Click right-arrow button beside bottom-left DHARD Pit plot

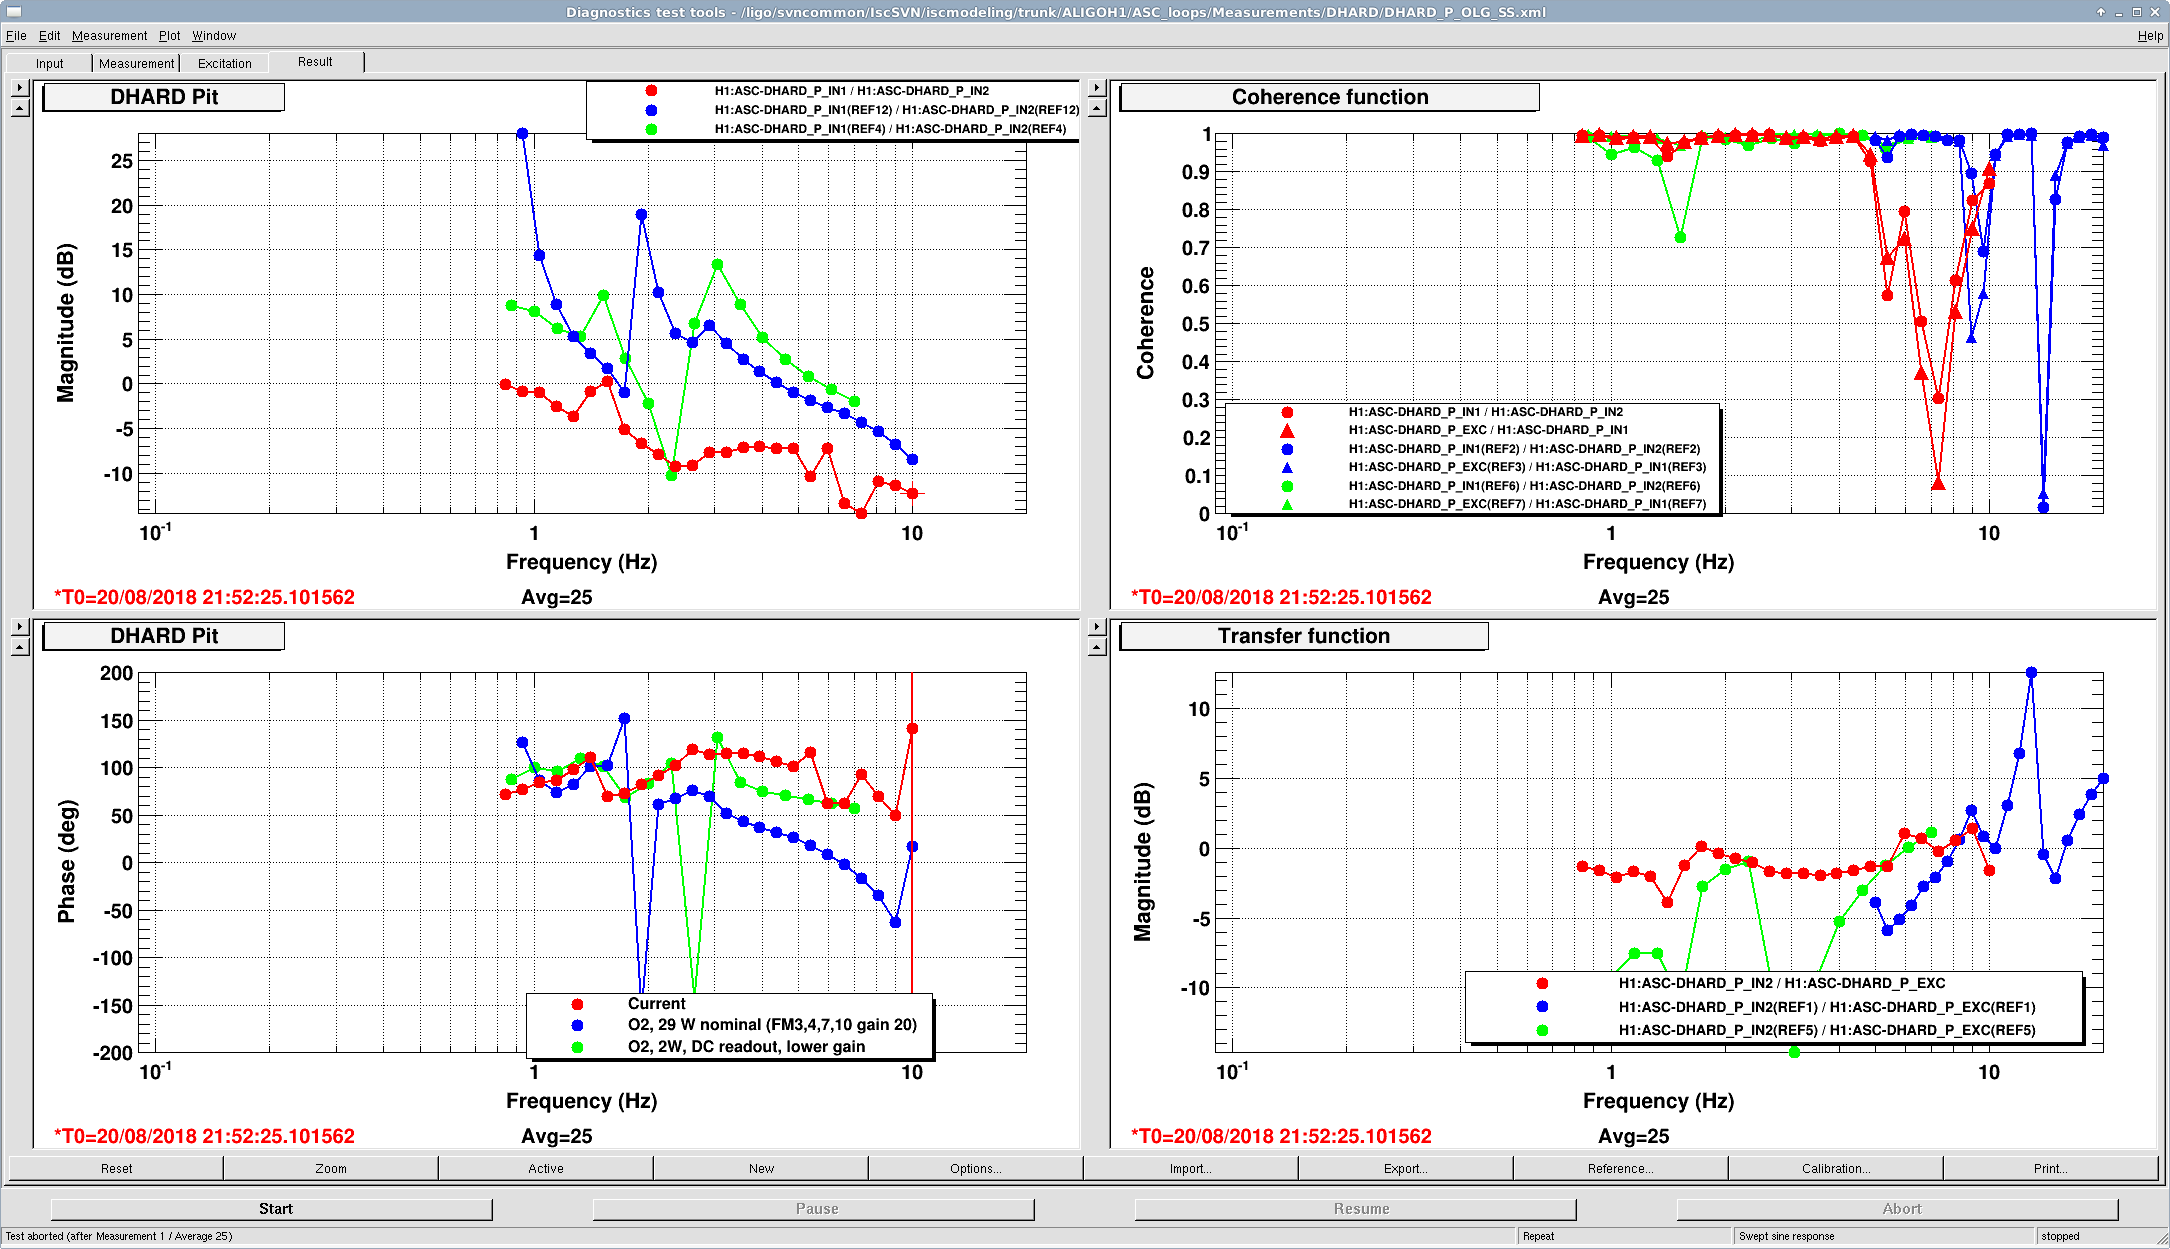(x=19, y=627)
